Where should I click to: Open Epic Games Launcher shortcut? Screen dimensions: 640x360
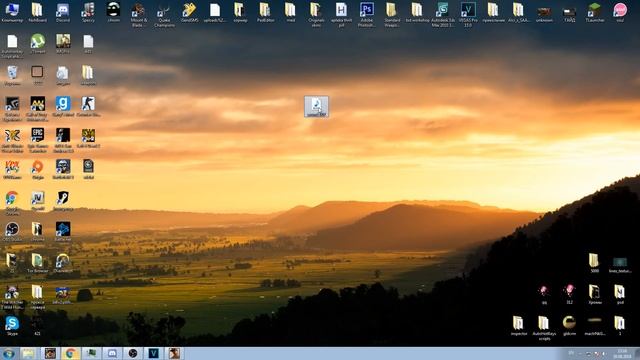click(38, 140)
